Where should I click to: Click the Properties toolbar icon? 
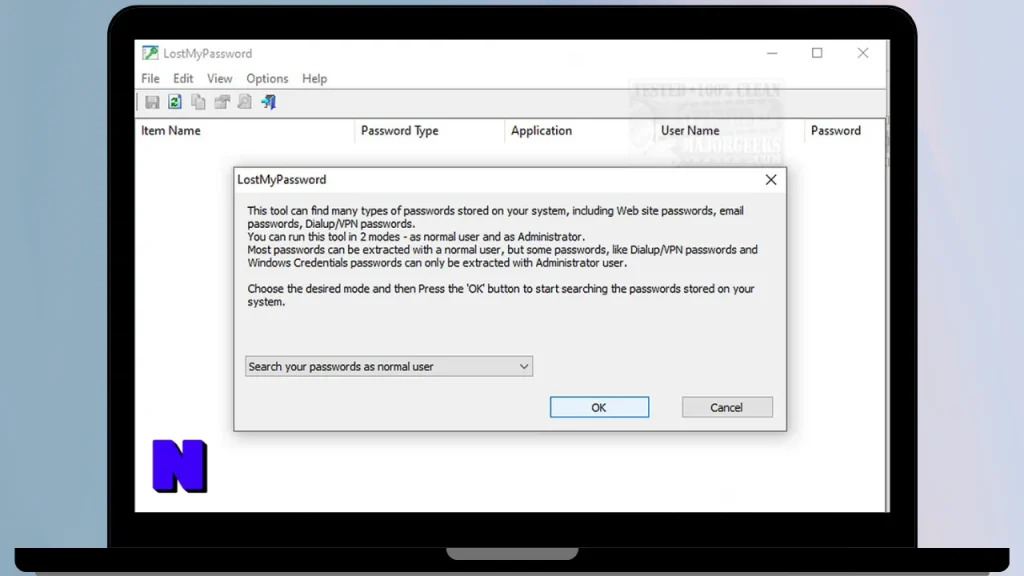222,102
